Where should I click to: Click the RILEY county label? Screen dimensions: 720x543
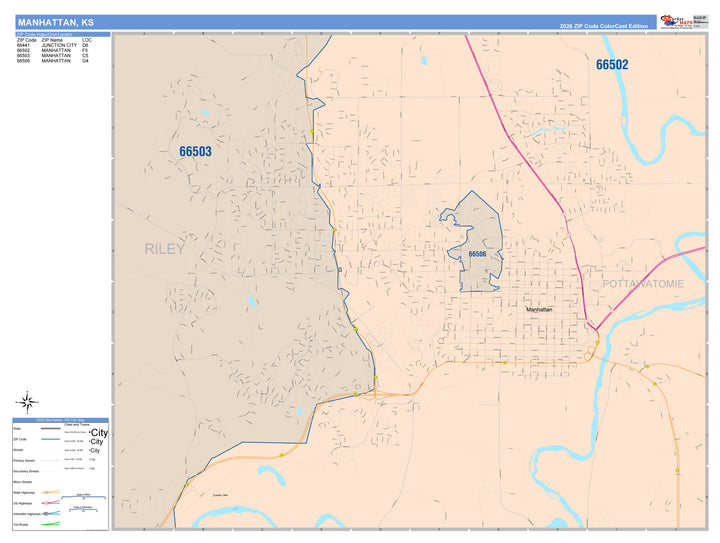(164, 249)
